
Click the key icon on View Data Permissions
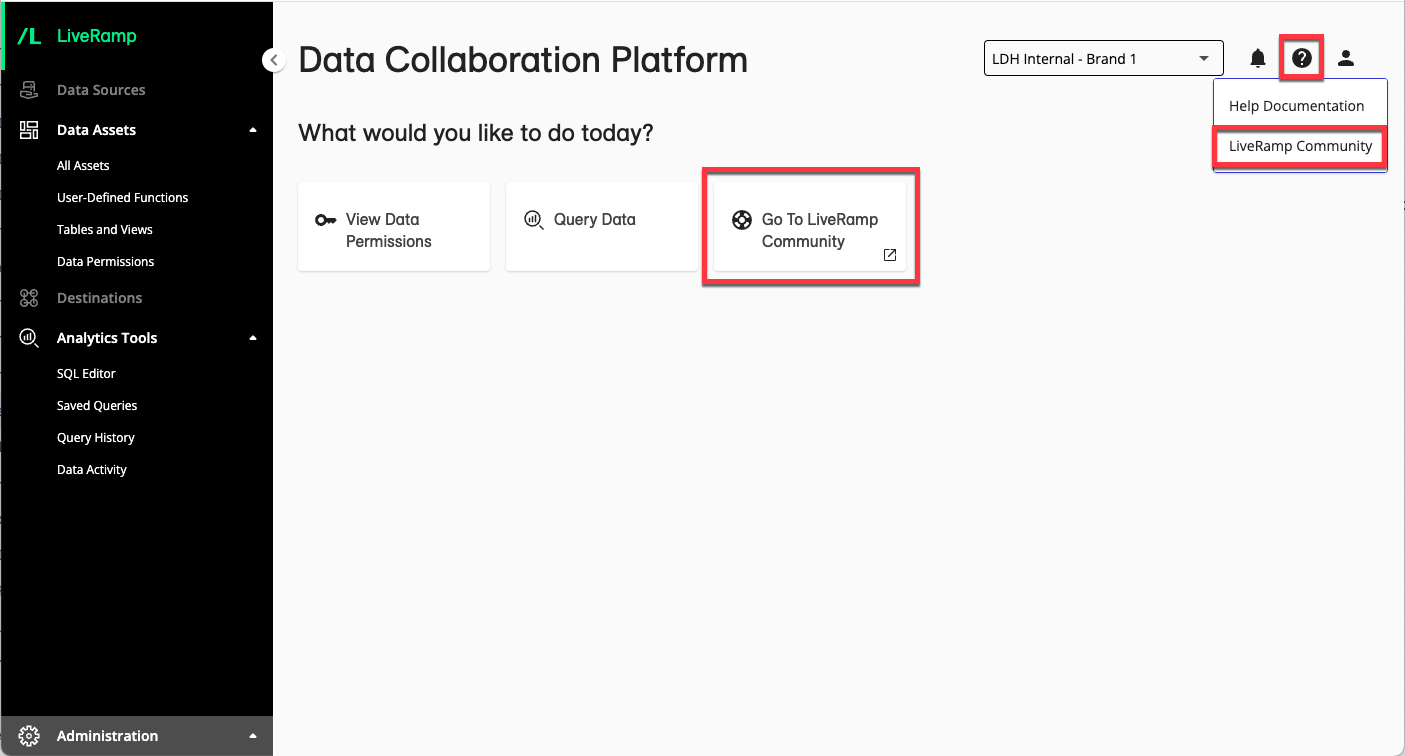(x=326, y=220)
